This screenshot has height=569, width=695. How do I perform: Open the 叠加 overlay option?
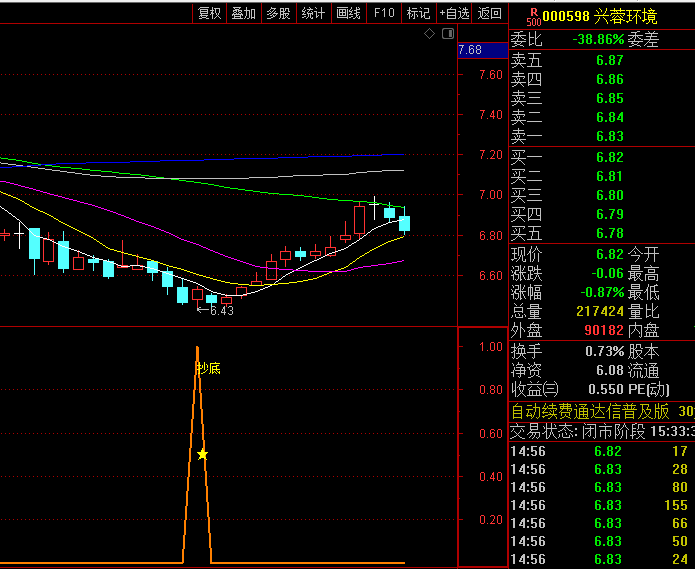coord(243,13)
